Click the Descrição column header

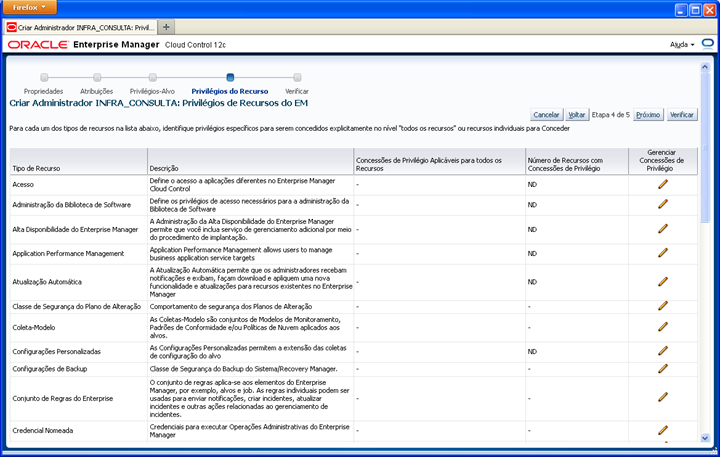coord(250,162)
